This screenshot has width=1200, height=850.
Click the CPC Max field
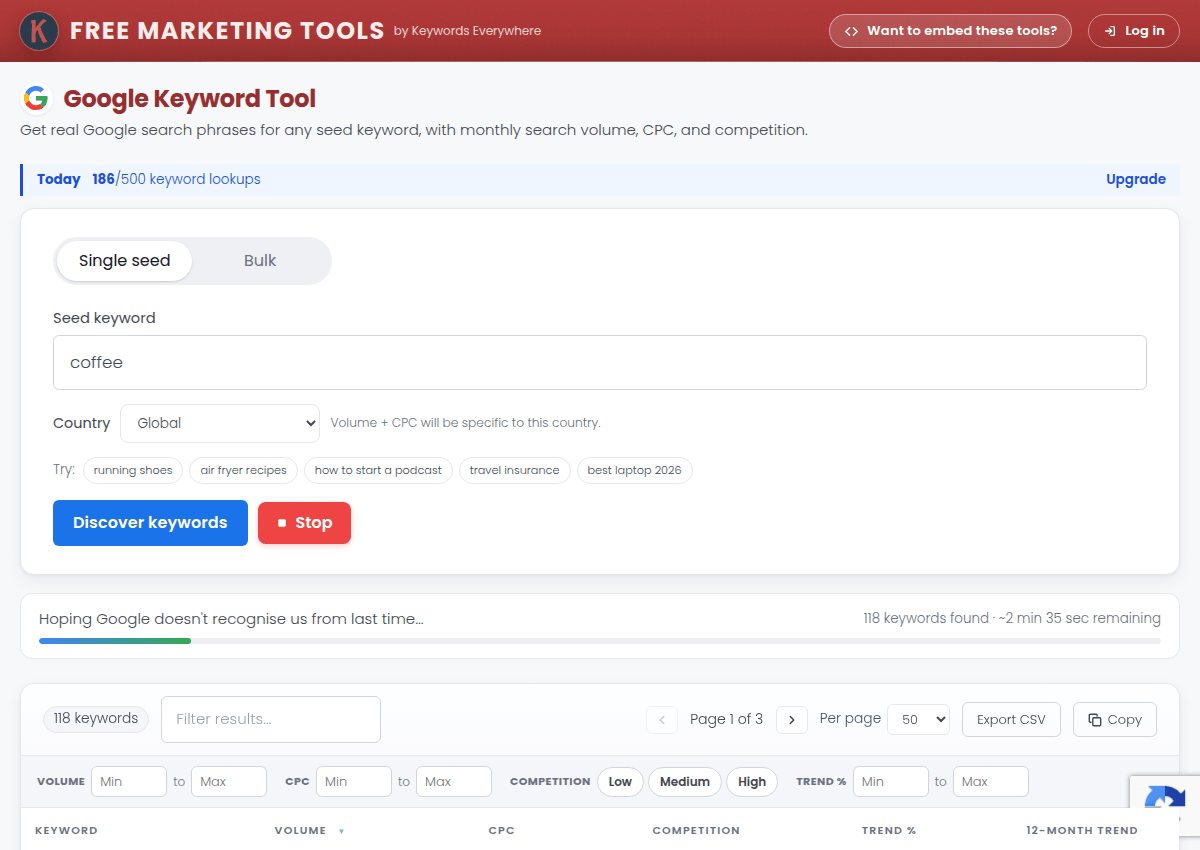(454, 782)
